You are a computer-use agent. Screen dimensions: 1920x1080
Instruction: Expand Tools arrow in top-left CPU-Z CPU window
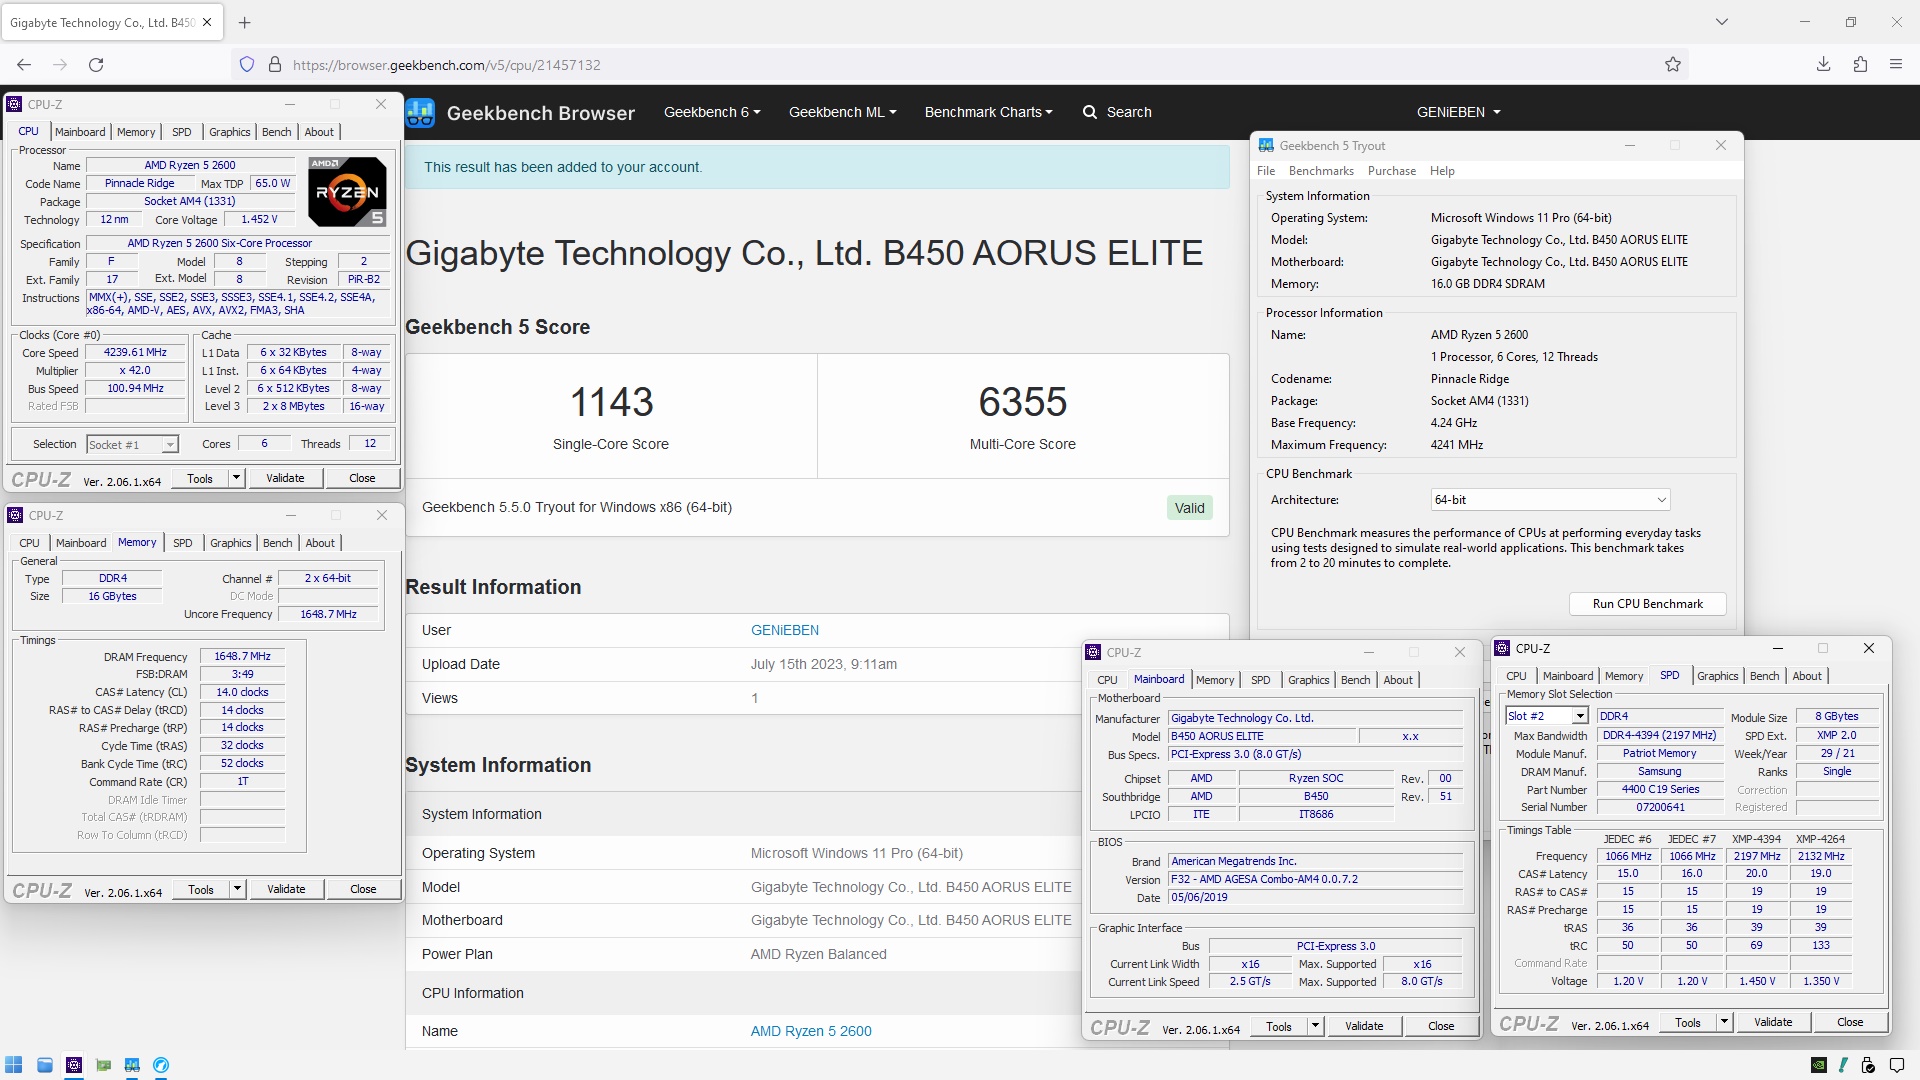coord(236,478)
